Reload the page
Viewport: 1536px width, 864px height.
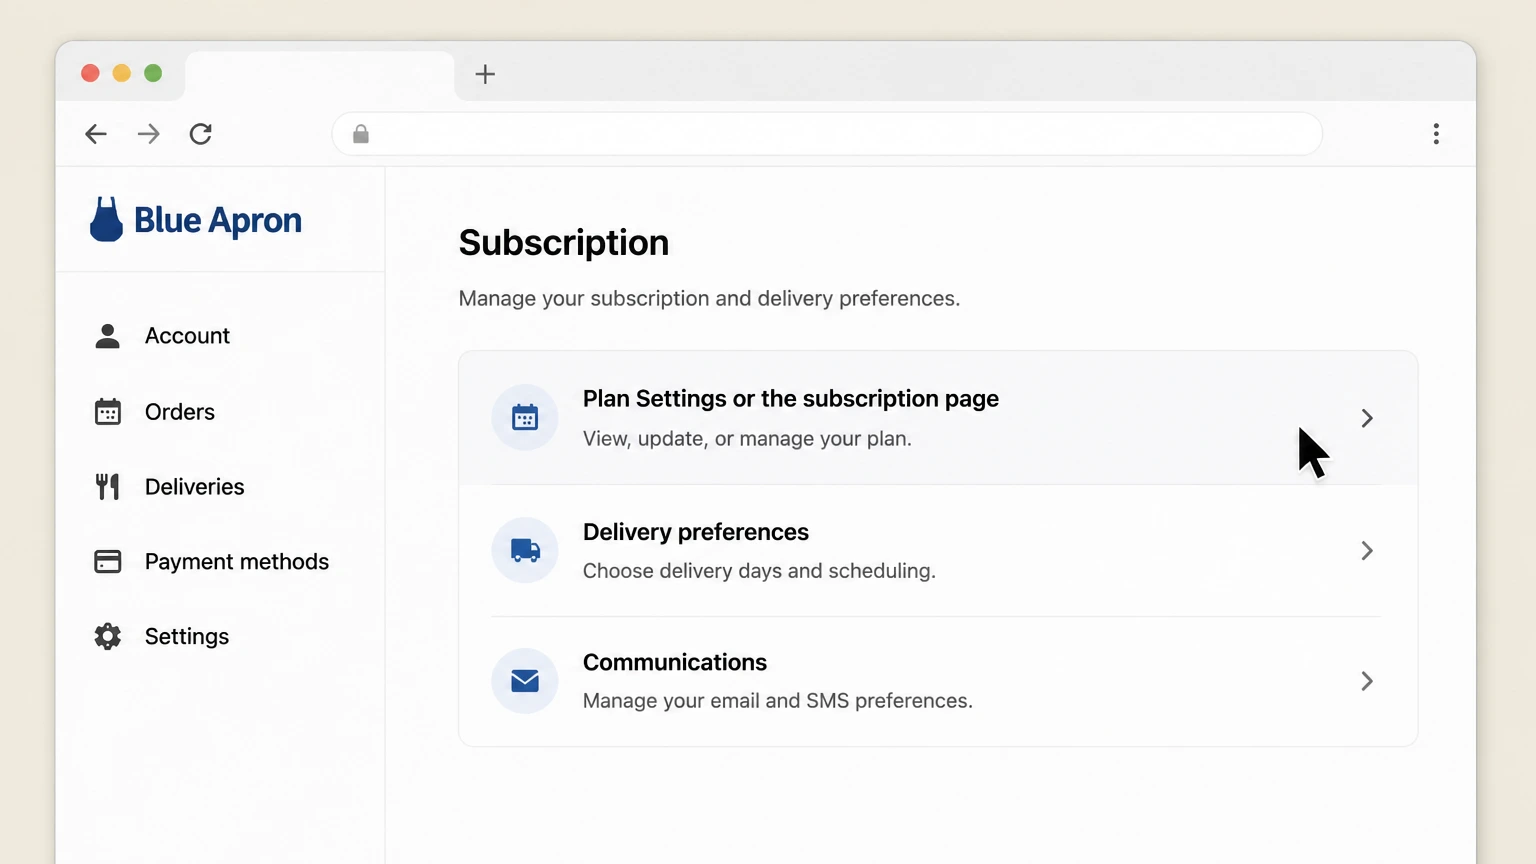201,134
